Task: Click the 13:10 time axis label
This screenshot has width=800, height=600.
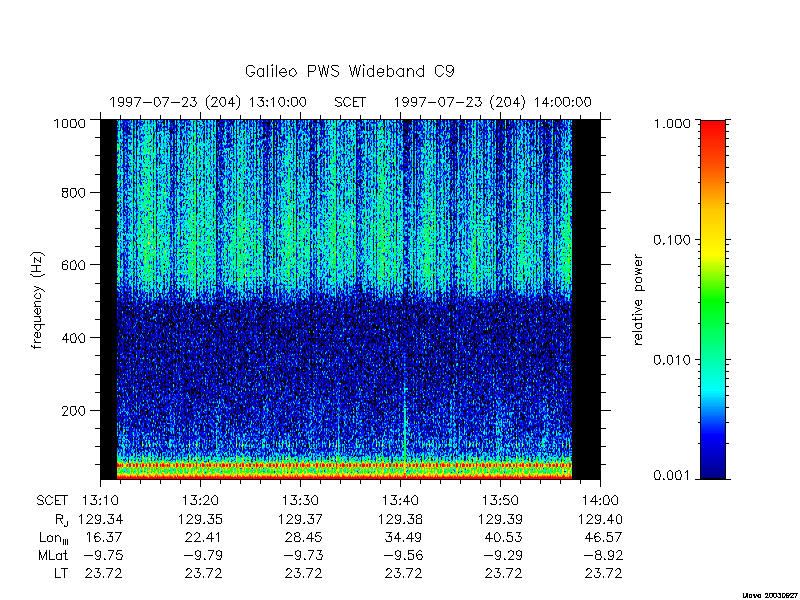Action: 101,501
